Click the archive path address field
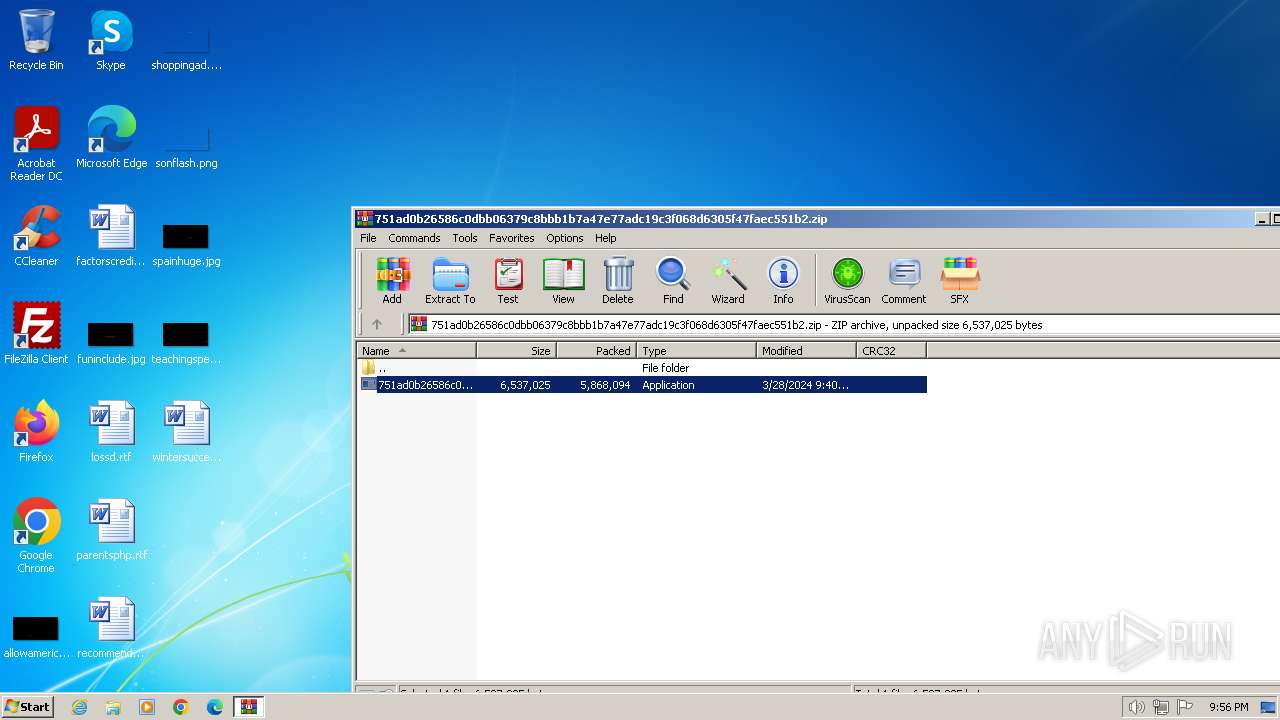Viewport: 1280px width, 720px height. point(843,324)
